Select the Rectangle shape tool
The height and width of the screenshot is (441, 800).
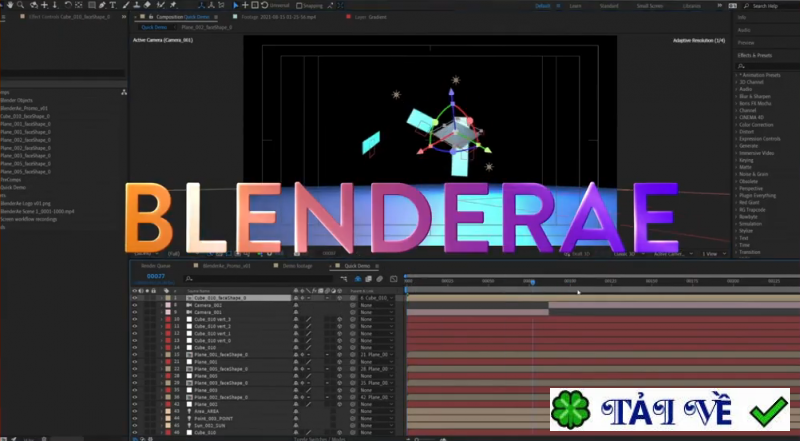[92, 5]
